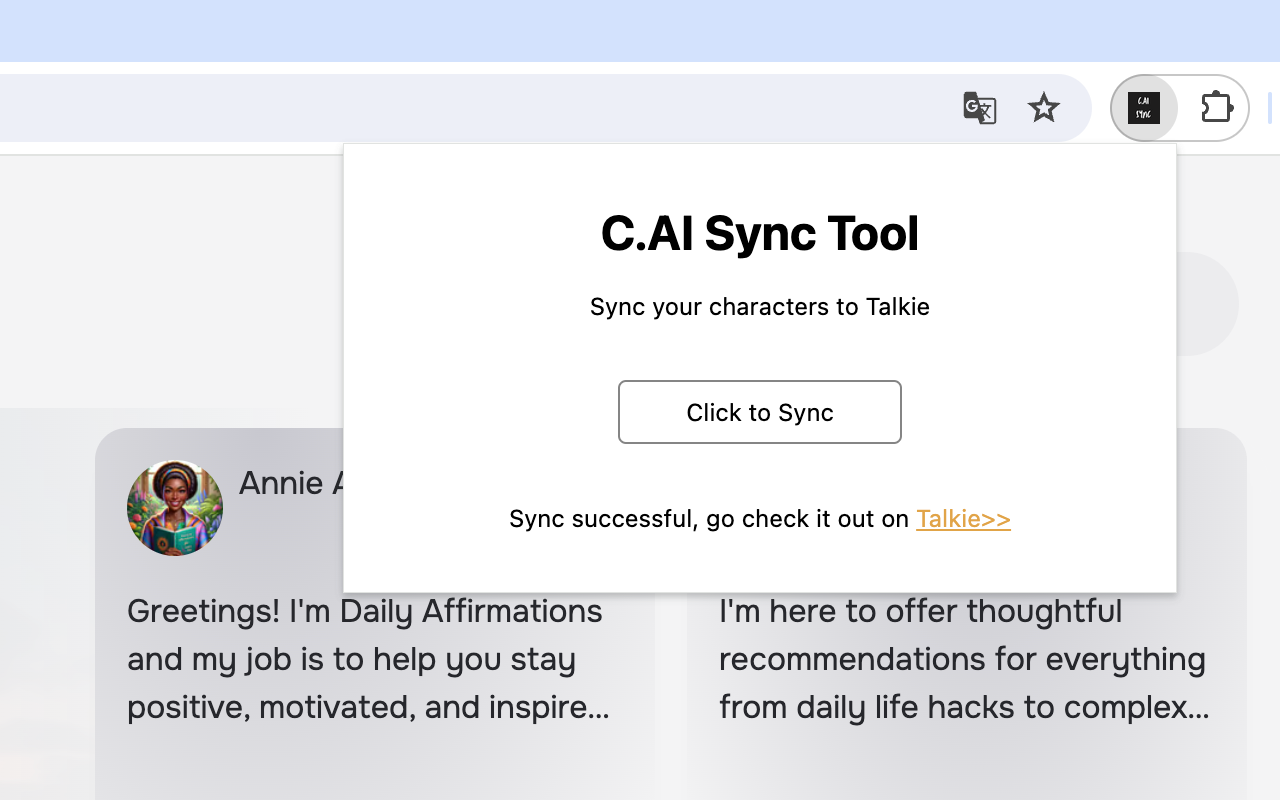Click the Click to Sync button
Viewport: 1280px width, 800px height.
pyautogui.click(x=760, y=412)
